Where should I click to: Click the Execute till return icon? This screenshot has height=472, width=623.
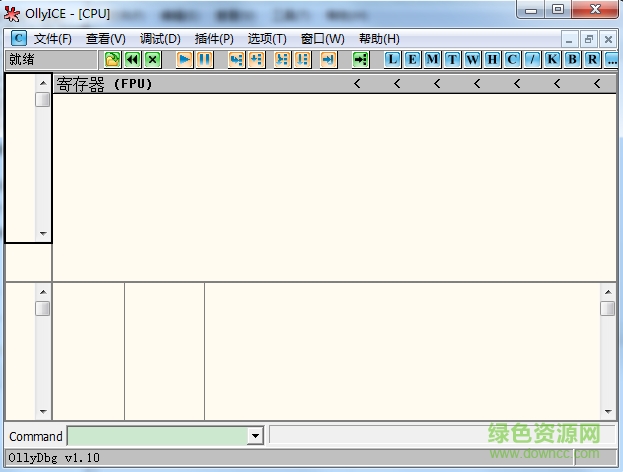coord(328,60)
